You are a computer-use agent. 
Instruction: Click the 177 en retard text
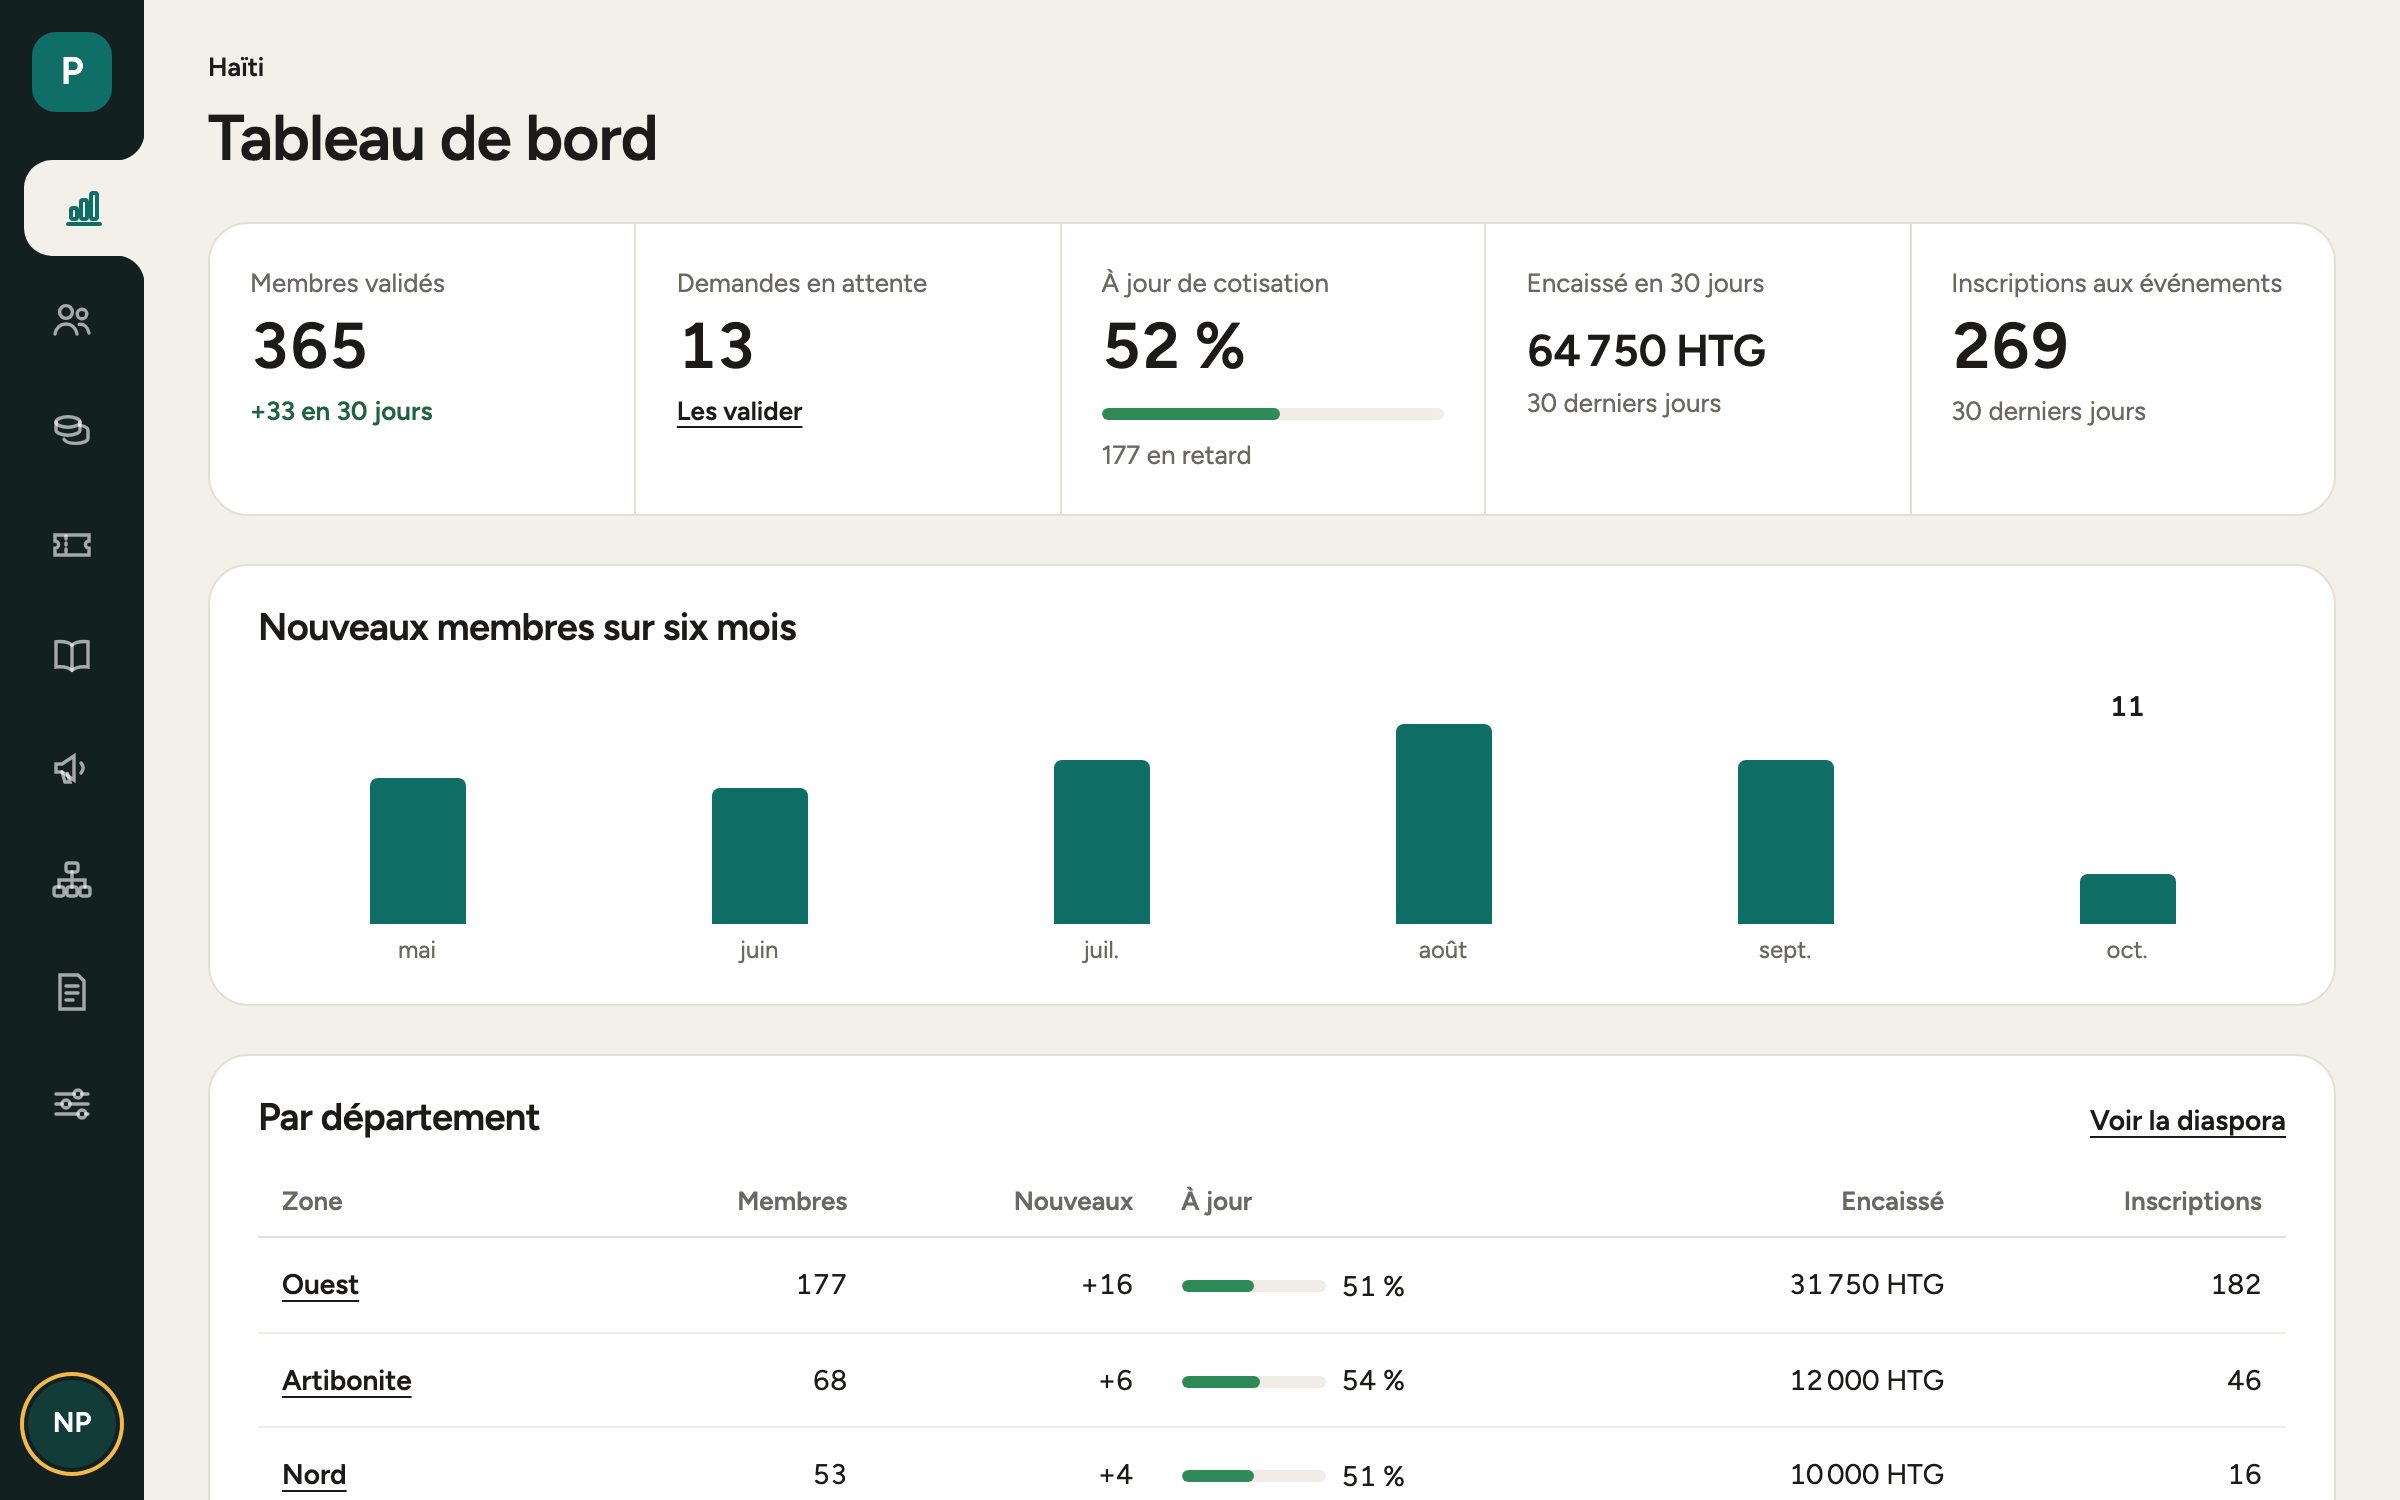(x=1176, y=455)
